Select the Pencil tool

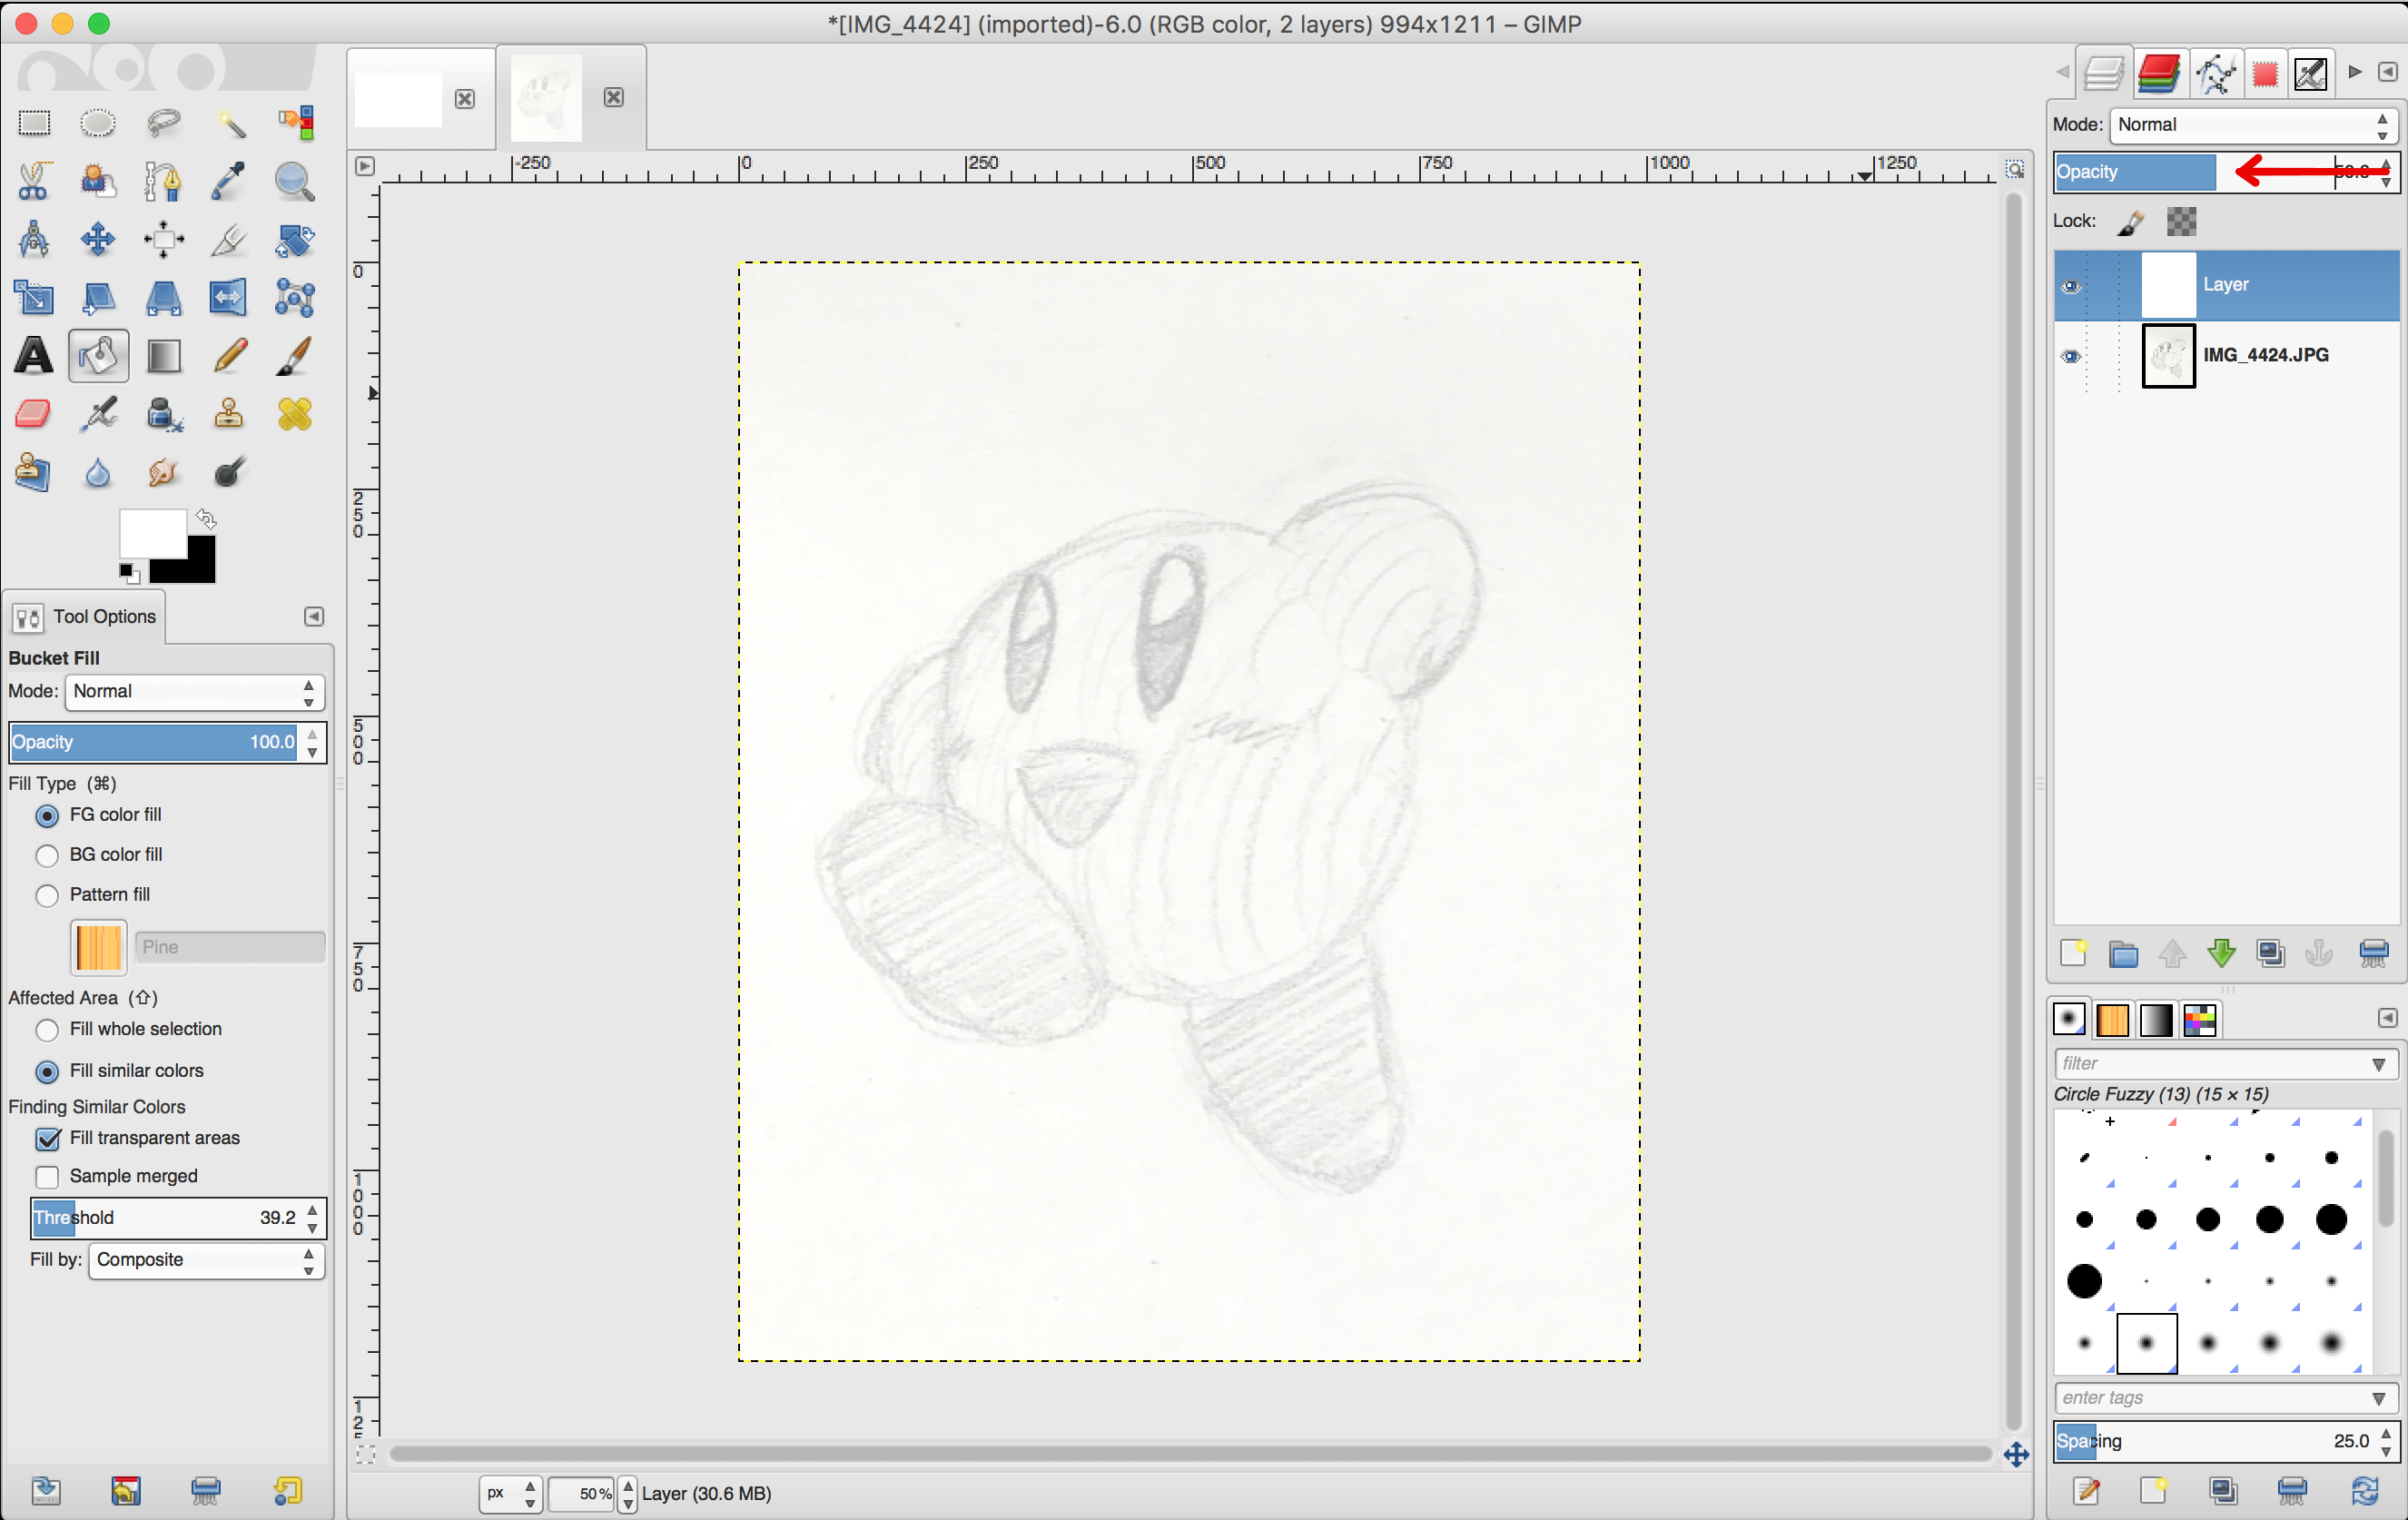230,355
